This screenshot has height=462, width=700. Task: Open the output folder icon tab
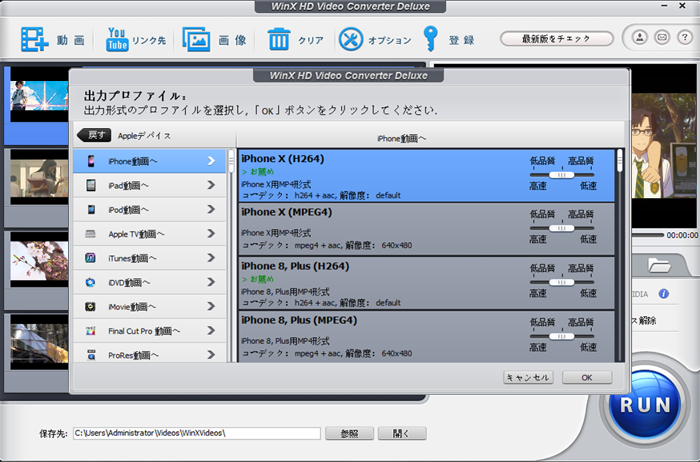[659, 266]
